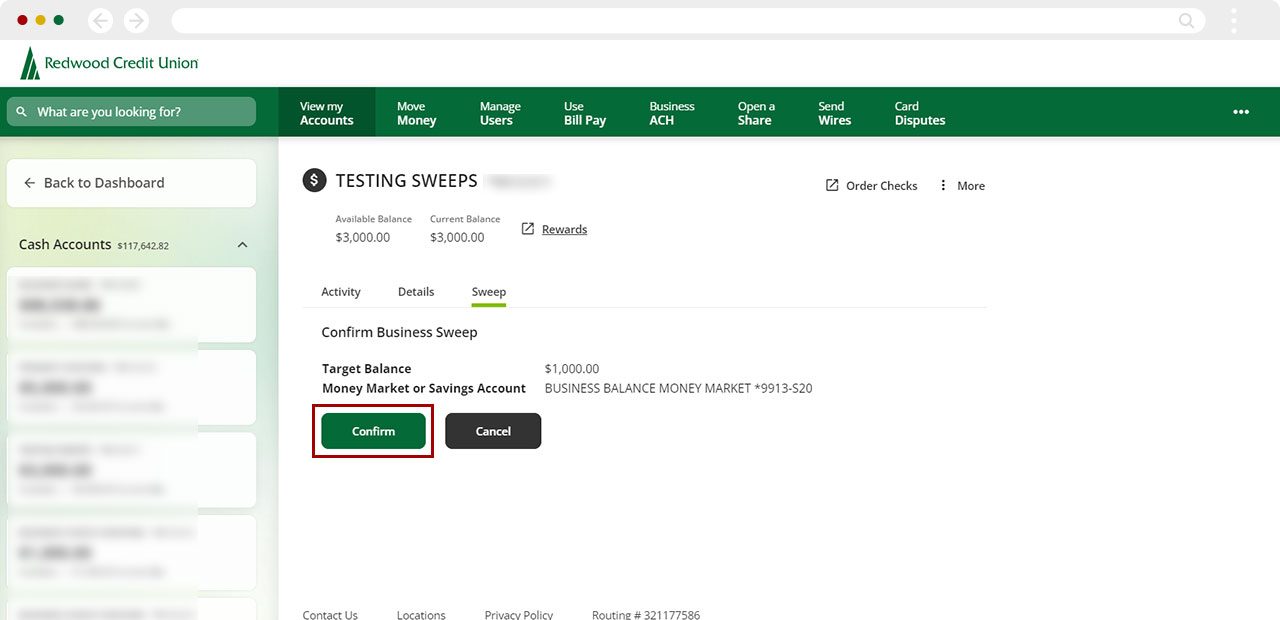This screenshot has height=620, width=1280.
Task: Click the dollar sign account icon
Action: pyautogui.click(x=314, y=180)
